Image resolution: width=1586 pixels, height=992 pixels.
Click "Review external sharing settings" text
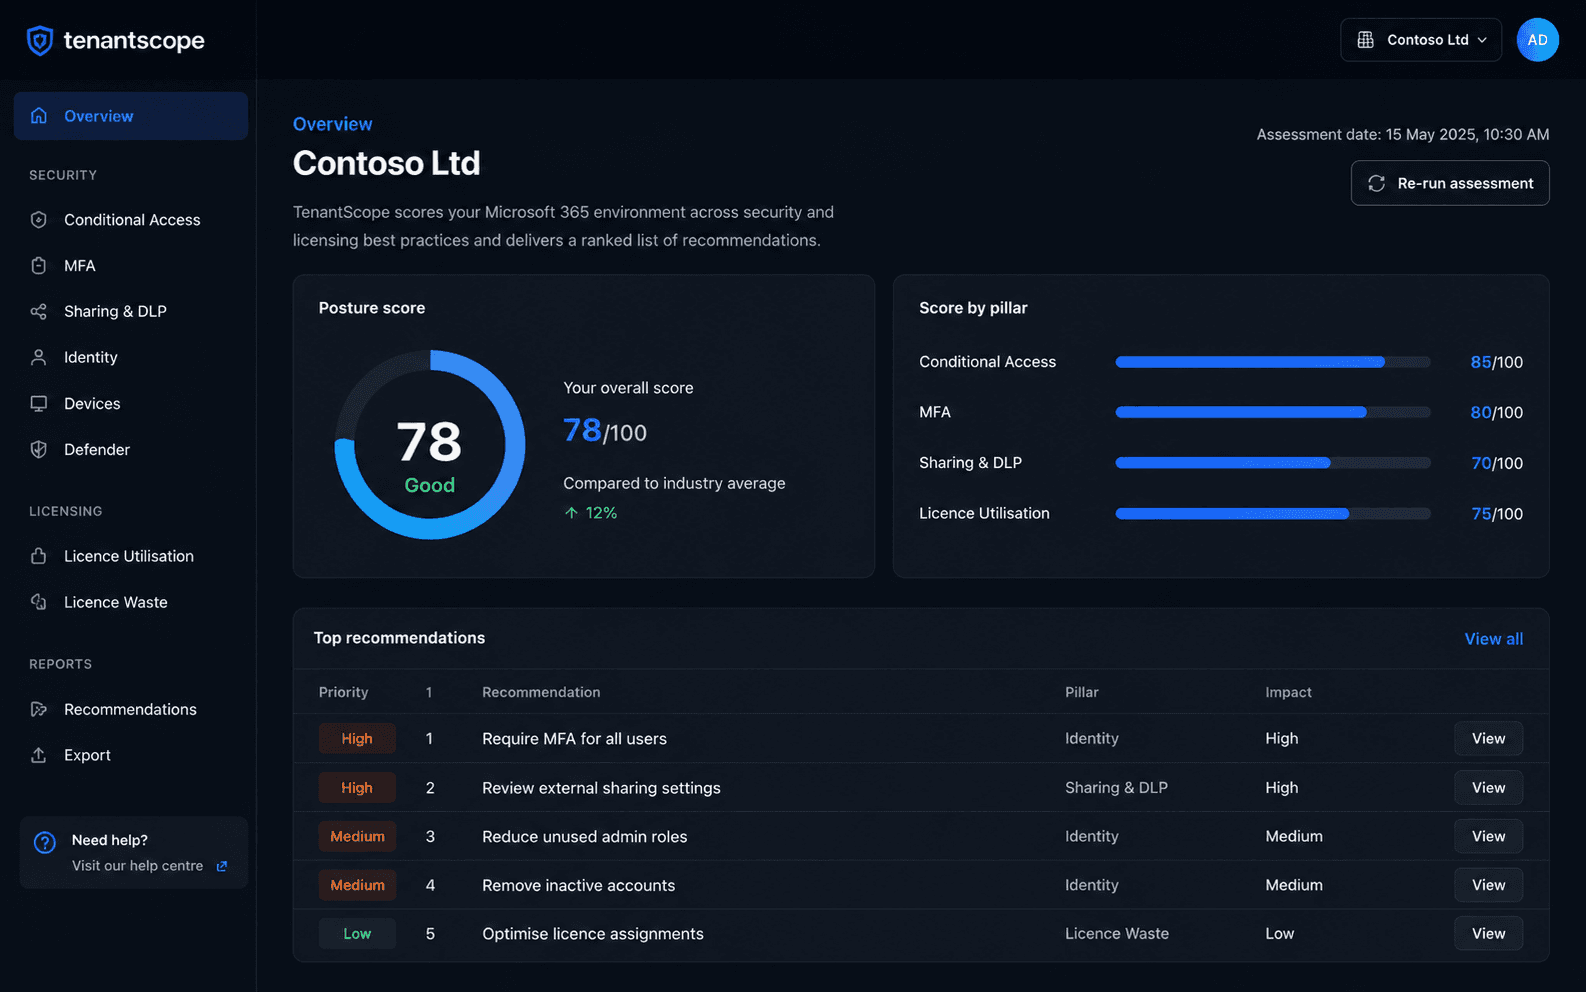point(601,788)
